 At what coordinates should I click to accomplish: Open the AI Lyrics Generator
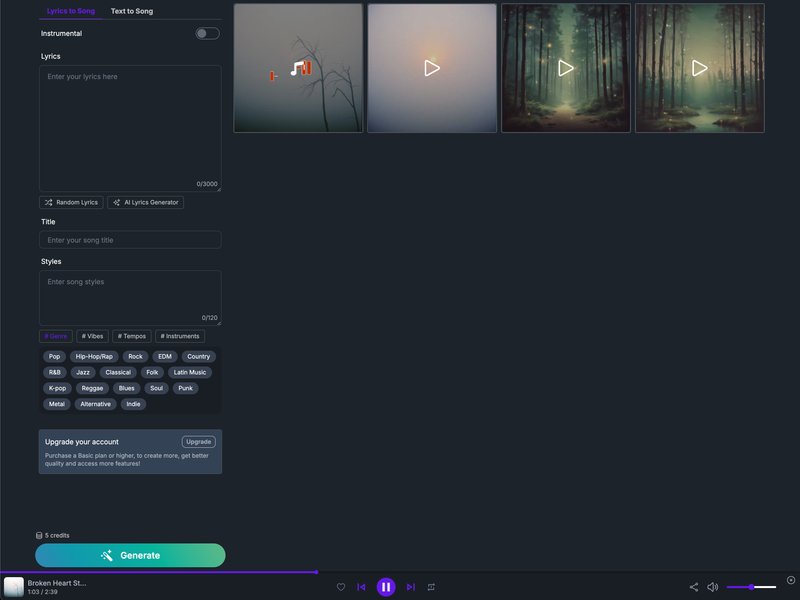coord(145,202)
